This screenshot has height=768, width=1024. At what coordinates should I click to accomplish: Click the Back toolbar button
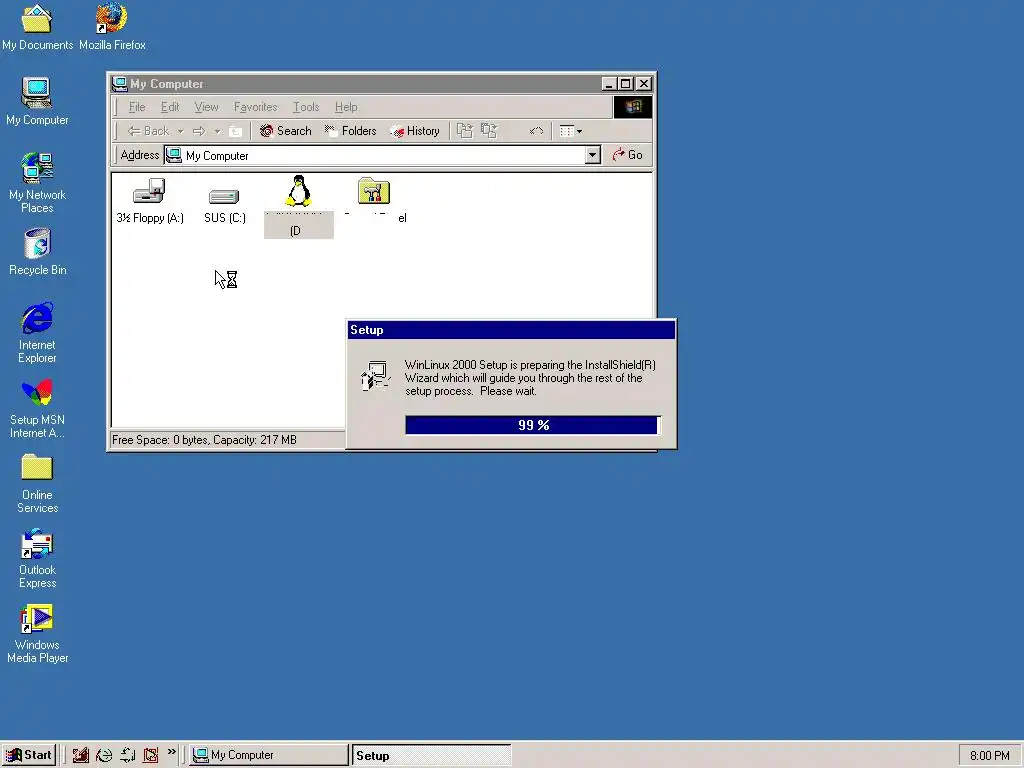click(148, 131)
